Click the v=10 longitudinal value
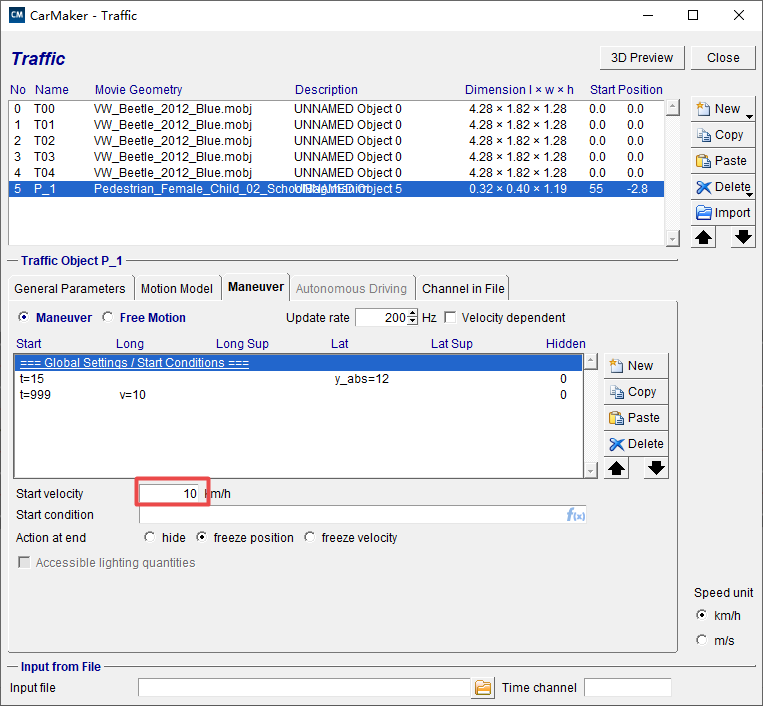The height and width of the screenshot is (706, 763). (x=132, y=395)
